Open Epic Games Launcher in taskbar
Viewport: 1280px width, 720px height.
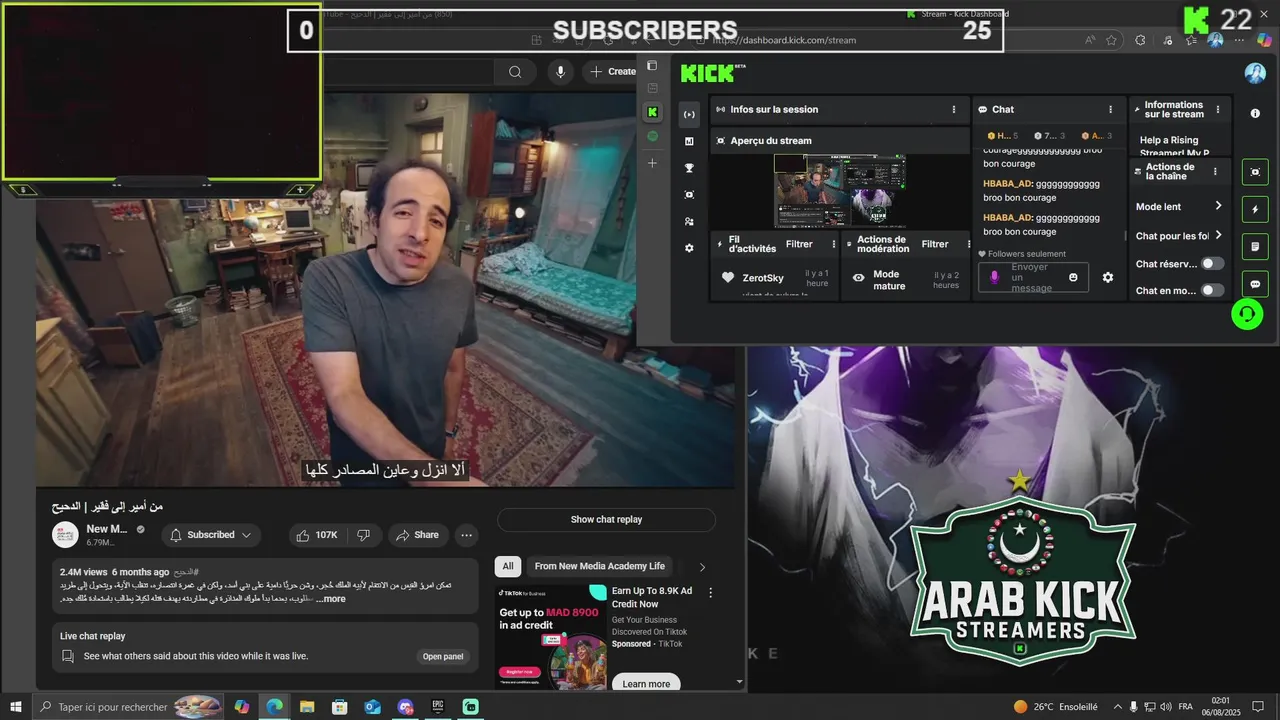click(438, 707)
